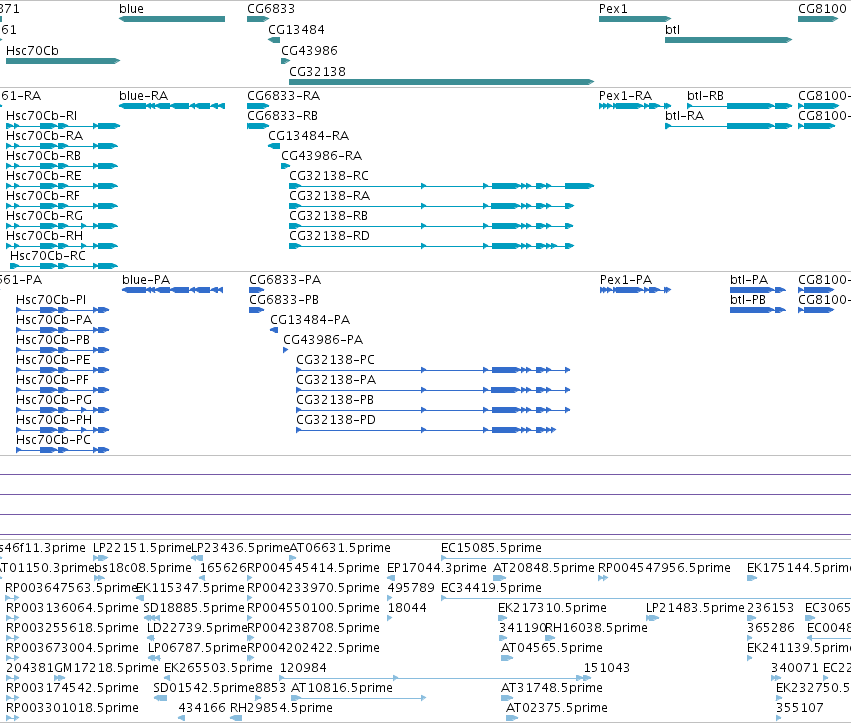Select the blue gene feature label
The image size is (851, 723).
(131, 9)
